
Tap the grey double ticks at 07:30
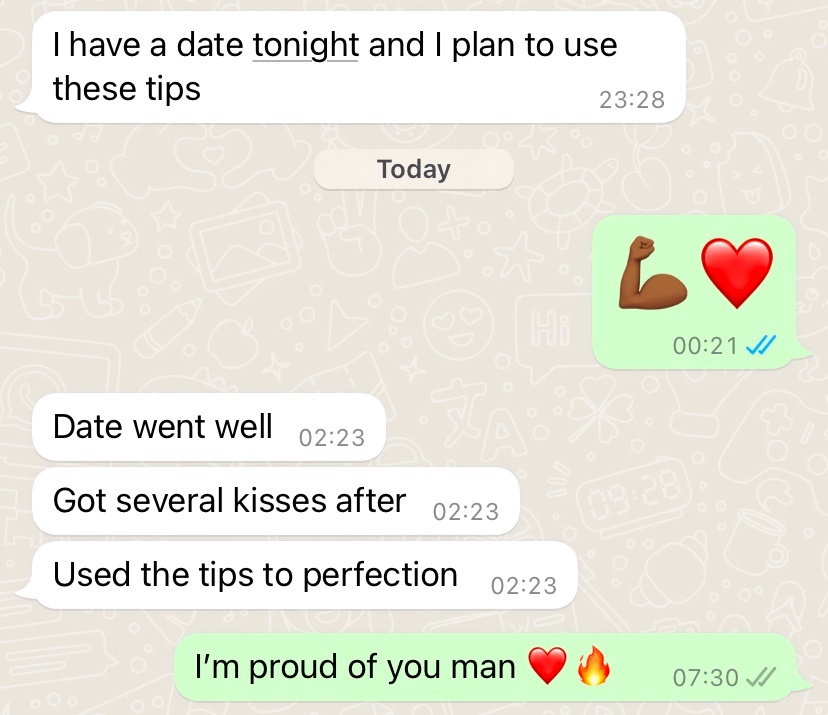(760, 678)
